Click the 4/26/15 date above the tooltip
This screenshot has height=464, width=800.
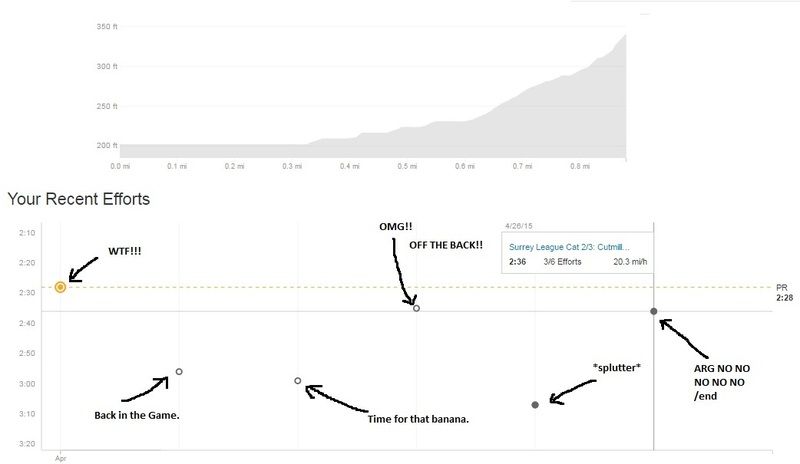[x=518, y=226]
